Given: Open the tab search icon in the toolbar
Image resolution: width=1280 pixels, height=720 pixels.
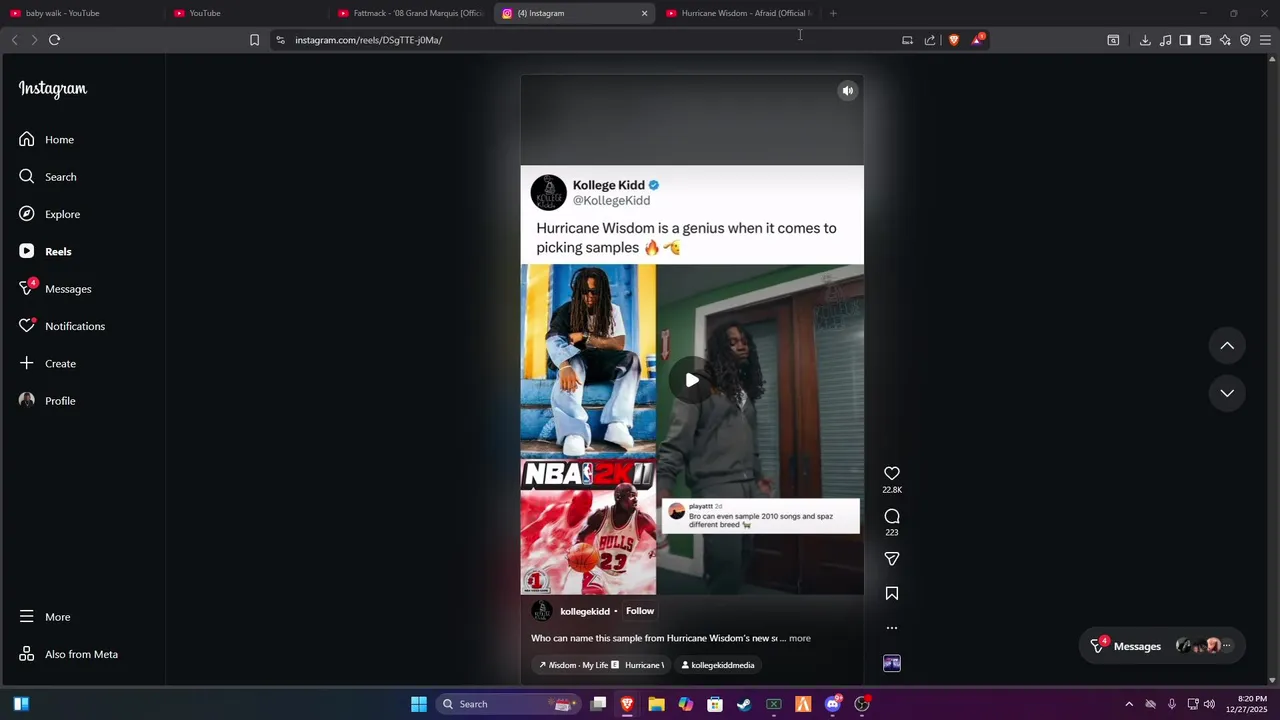Looking at the screenshot, I should 1113,40.
